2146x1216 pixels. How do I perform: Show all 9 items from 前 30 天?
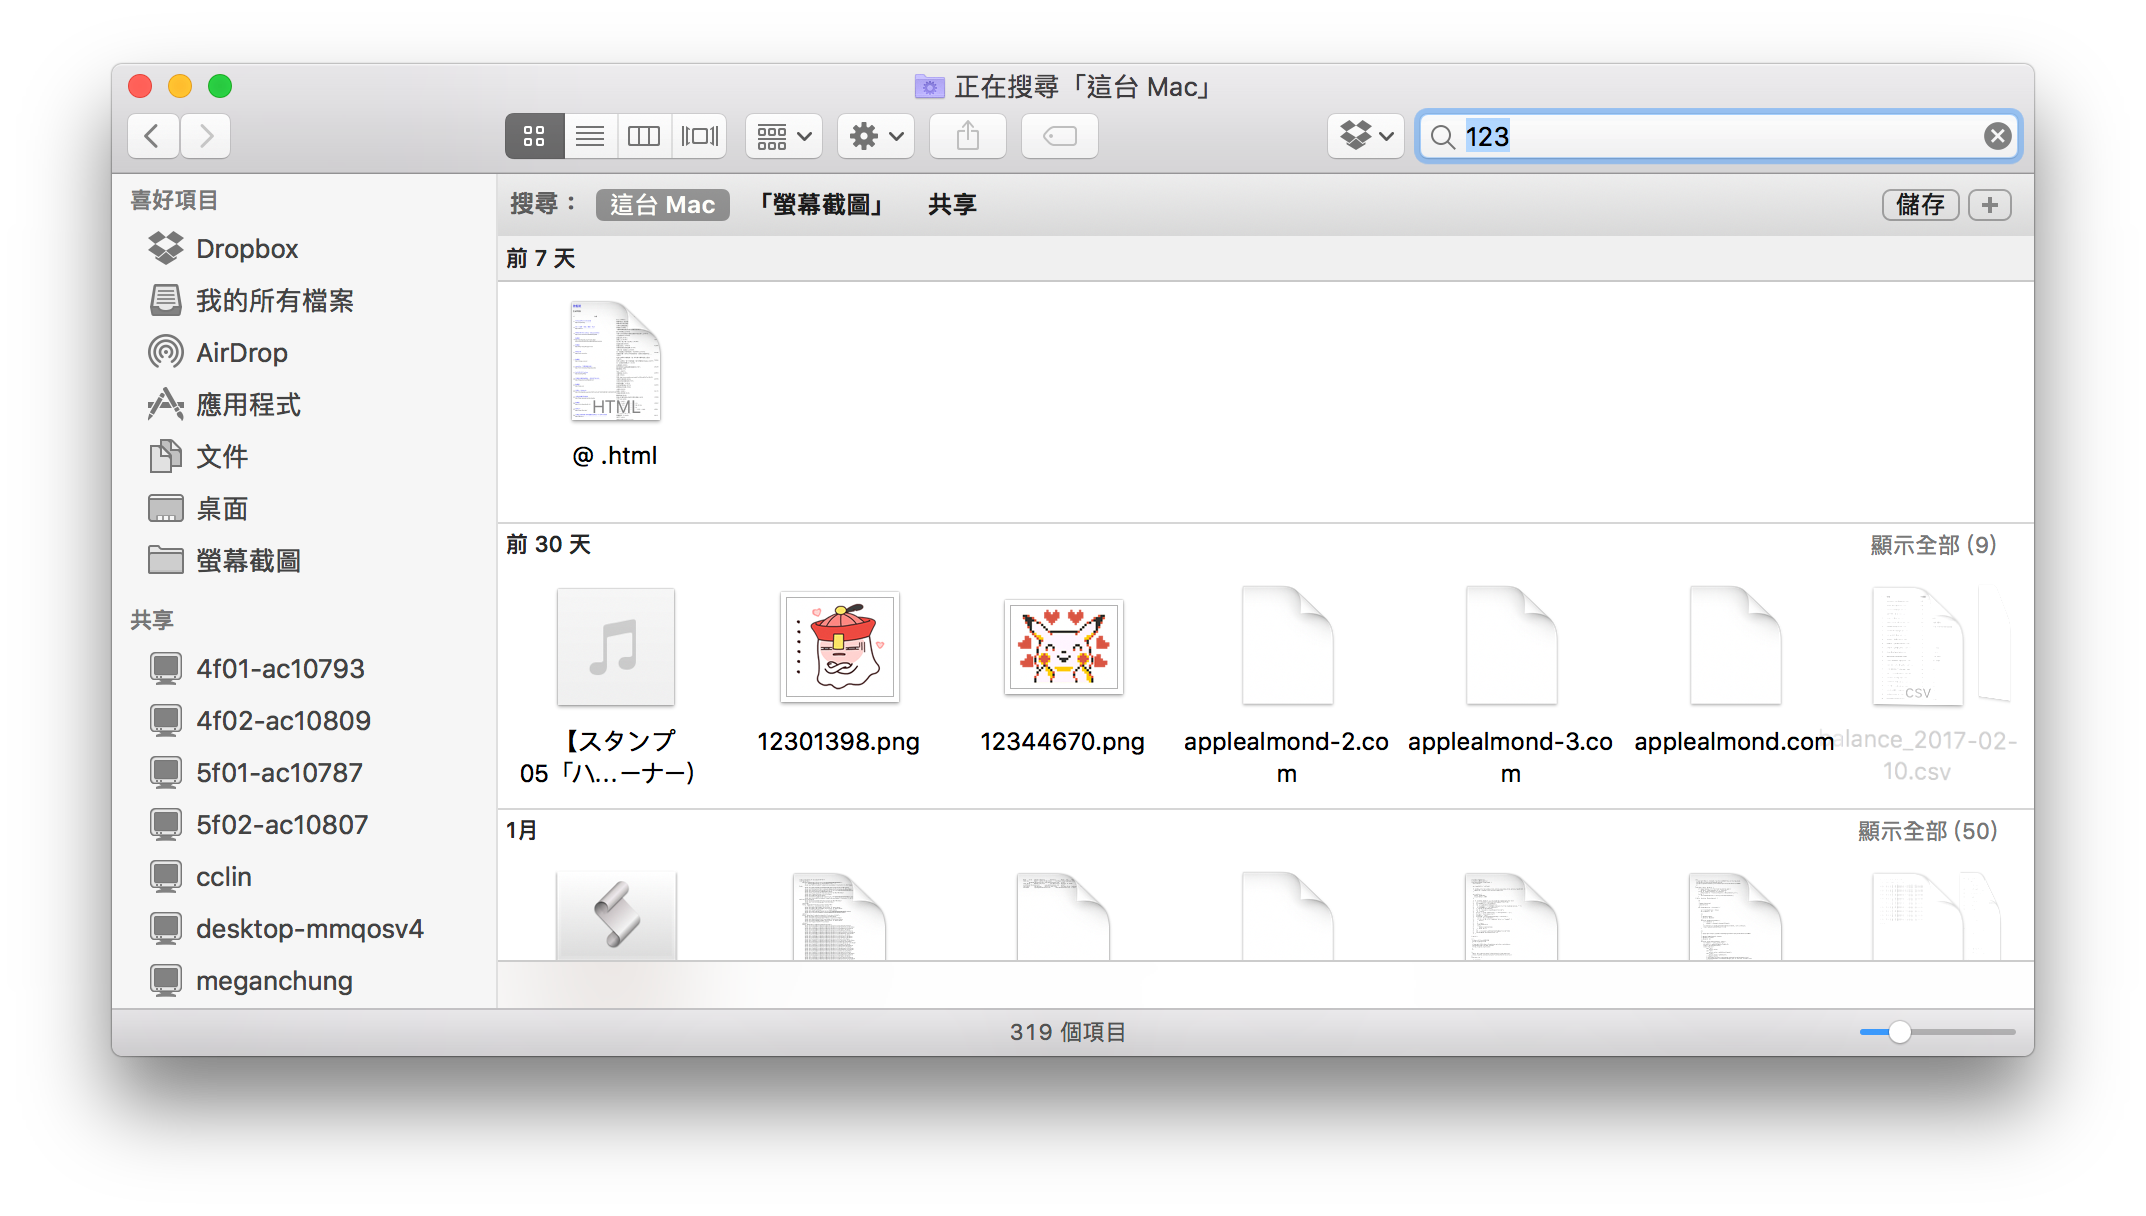coord(1933,545)
